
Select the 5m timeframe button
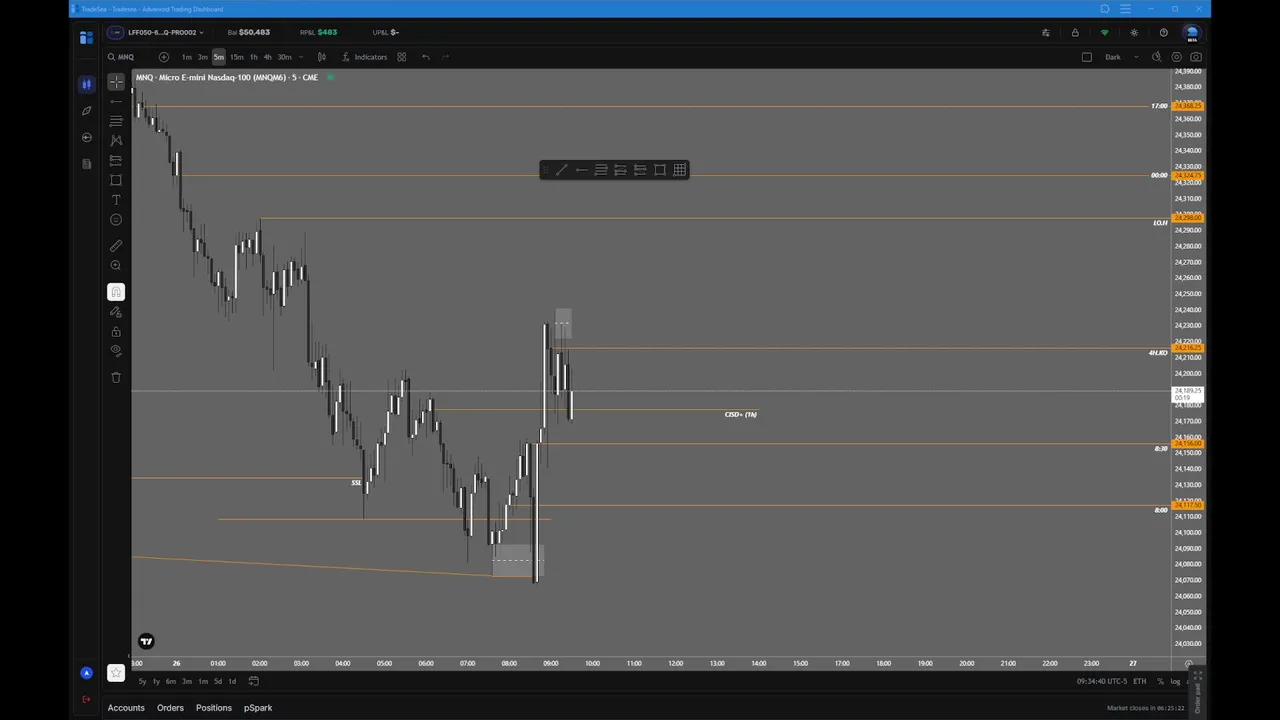click(x=218, y=57)
